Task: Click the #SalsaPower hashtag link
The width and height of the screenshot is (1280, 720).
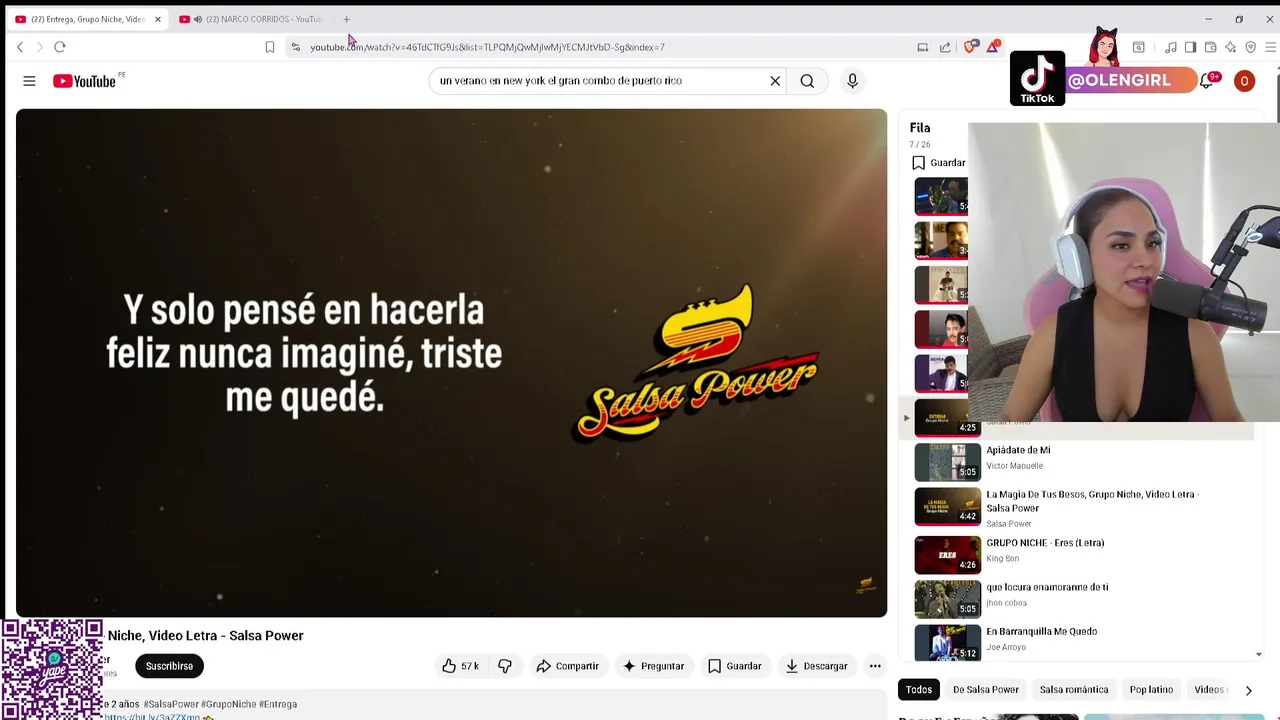Action: (171, 704)
